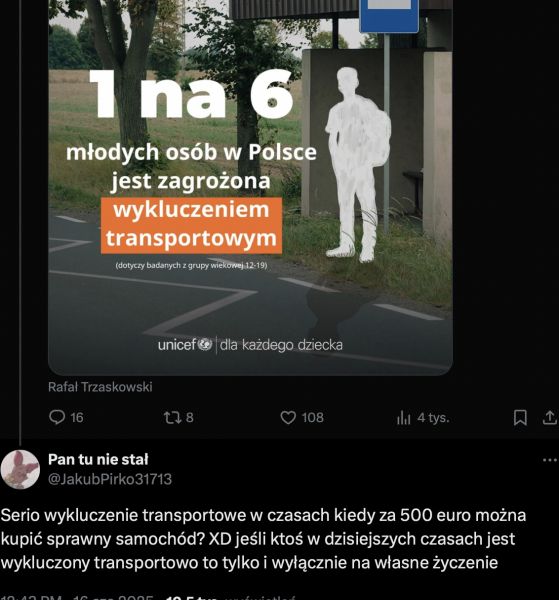
Task: Like the post with the heart icon
Action: click(x=288, y=417)
